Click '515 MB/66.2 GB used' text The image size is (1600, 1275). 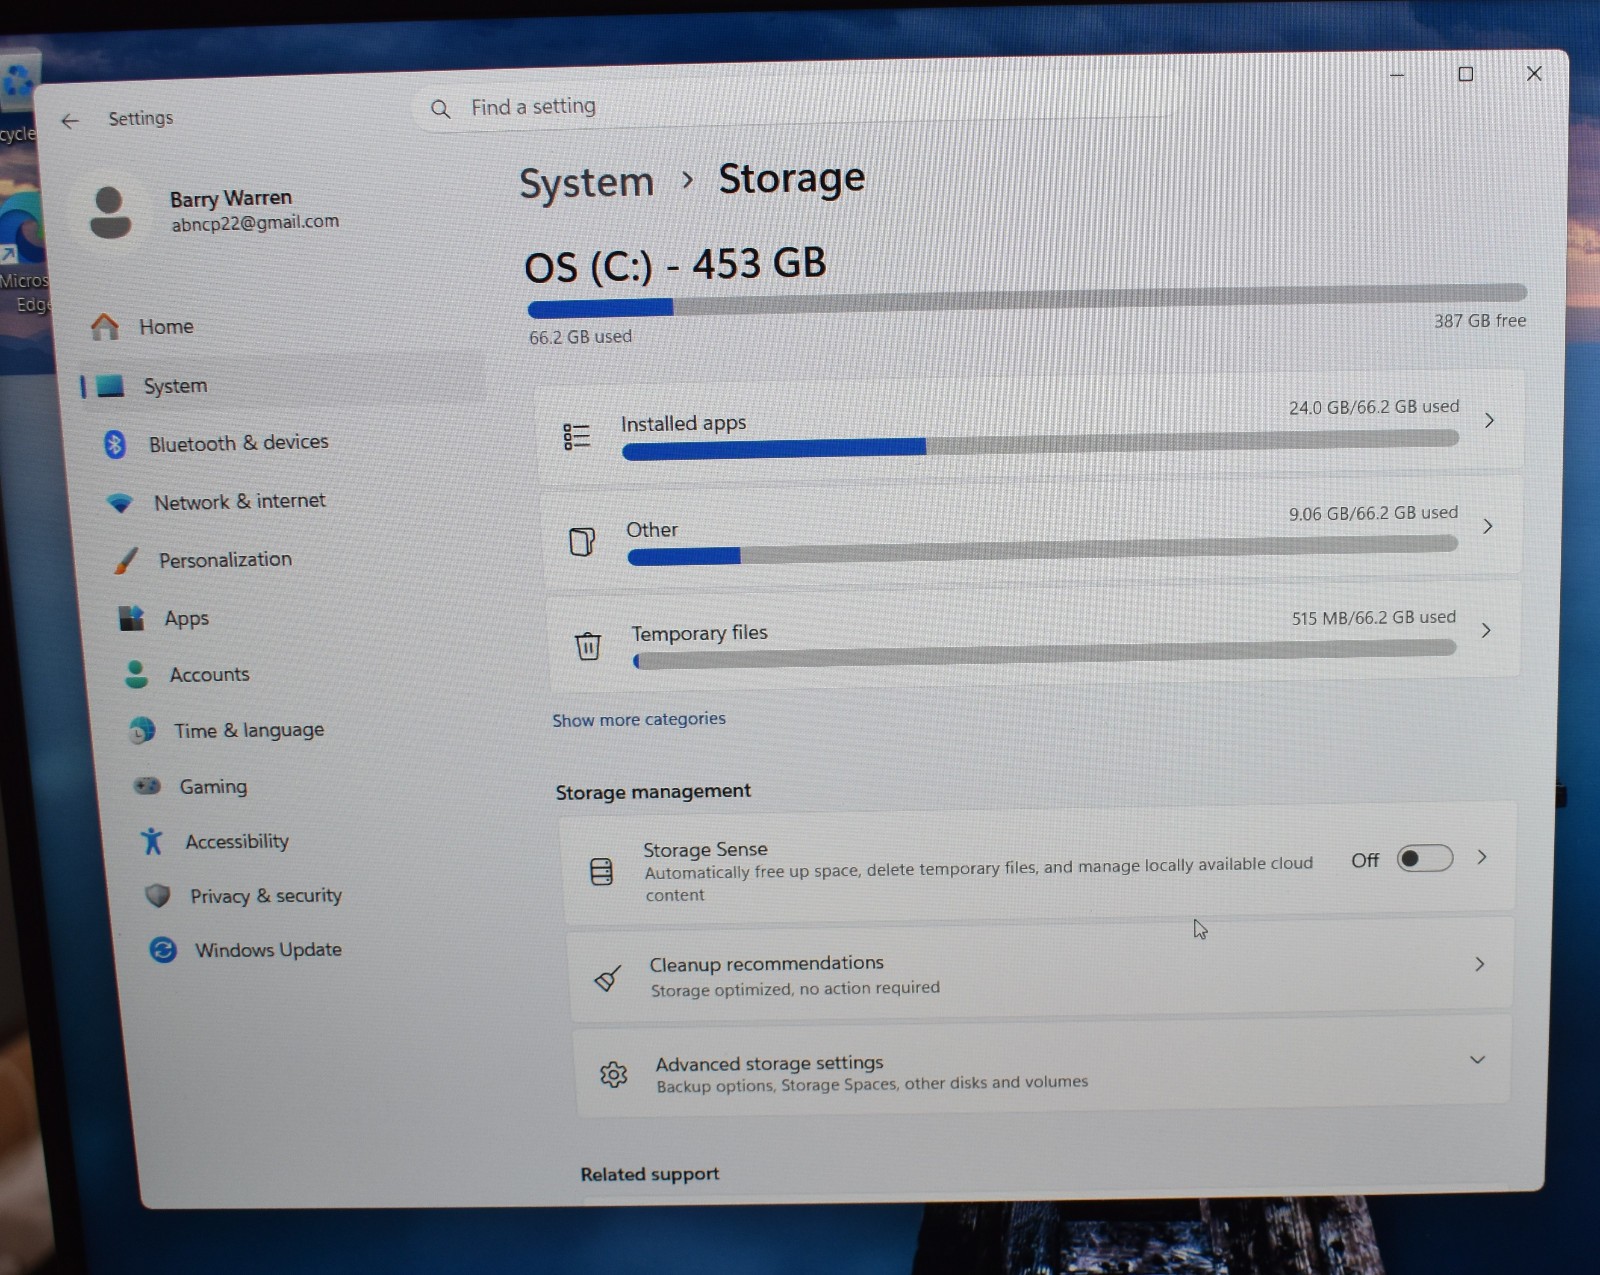[1374, 618]
